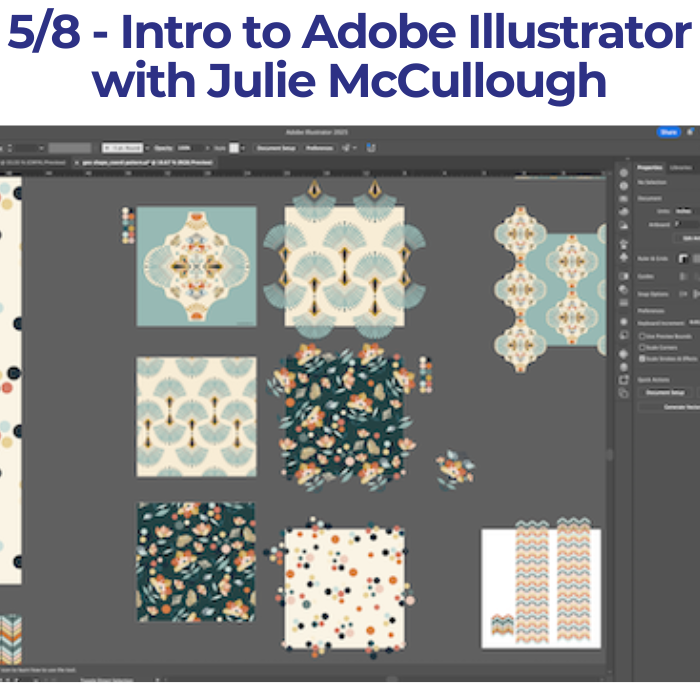This screenshot has width=700, height=700.
Task: Click the blue Share button
Action: click(668, 132)
